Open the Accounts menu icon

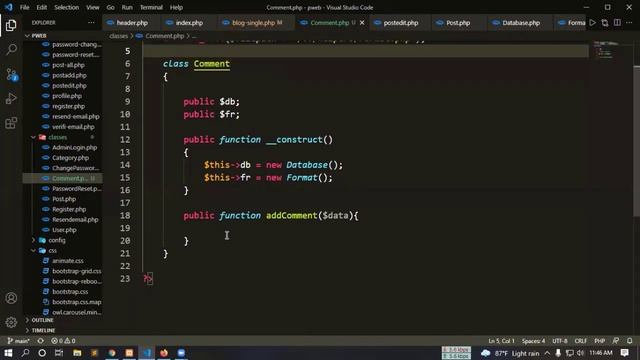click(11, 298)
